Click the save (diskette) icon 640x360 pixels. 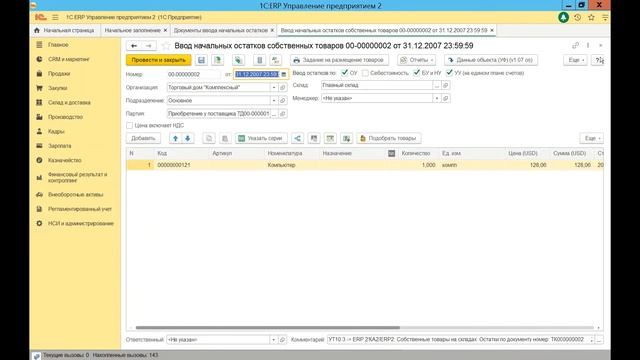(201, 60)
